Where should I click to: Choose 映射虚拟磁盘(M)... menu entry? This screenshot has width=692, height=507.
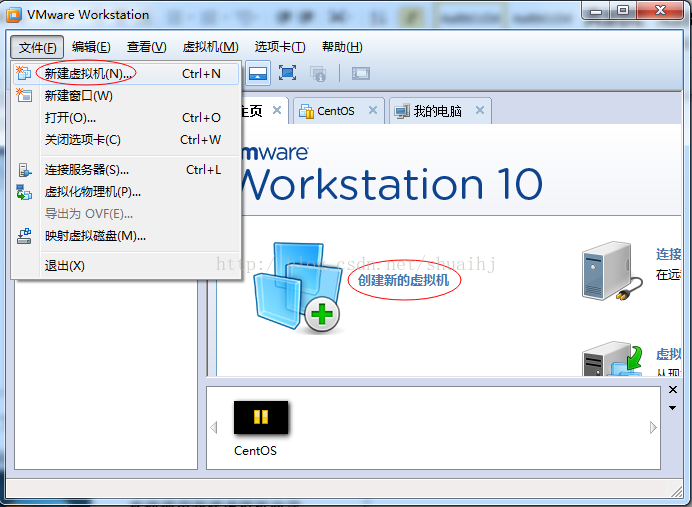click(126, 236)
